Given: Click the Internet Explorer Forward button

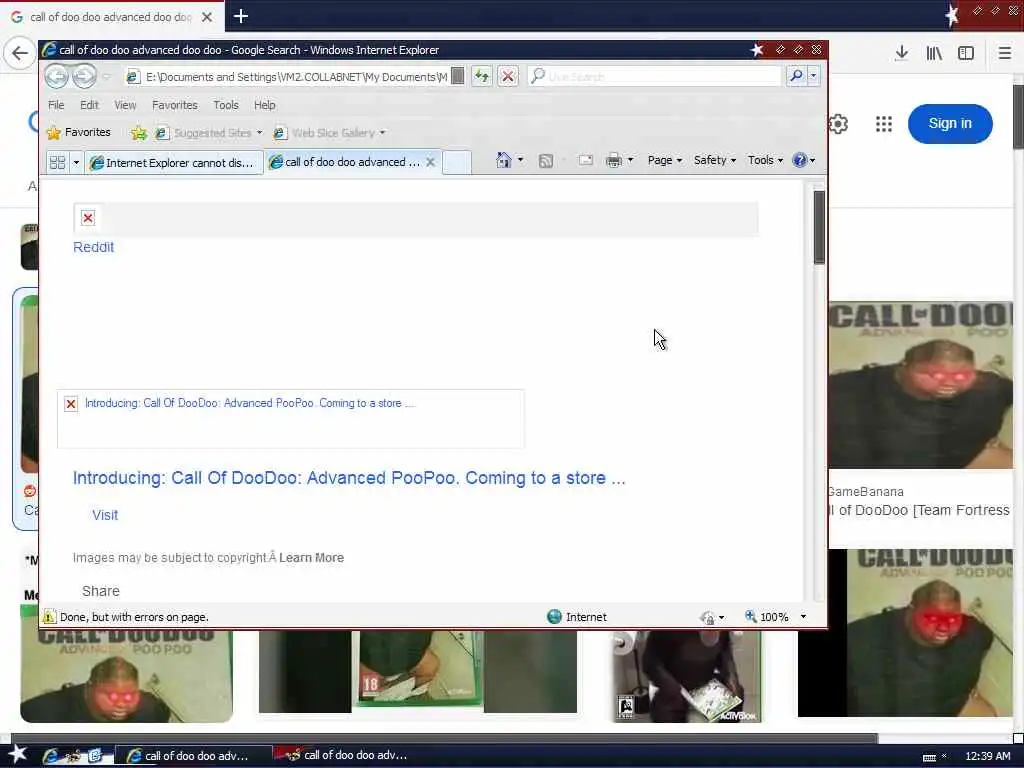Looking at the screenshot, I should tap(84, 76).
